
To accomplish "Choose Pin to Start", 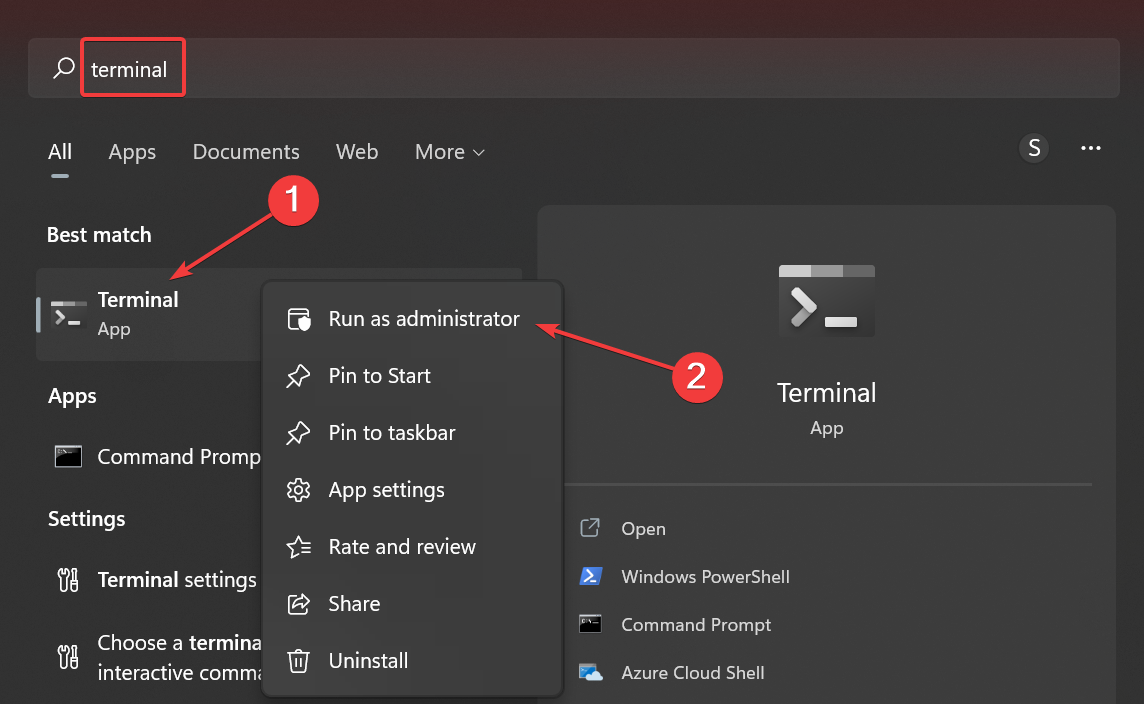I will pos(379,376).
